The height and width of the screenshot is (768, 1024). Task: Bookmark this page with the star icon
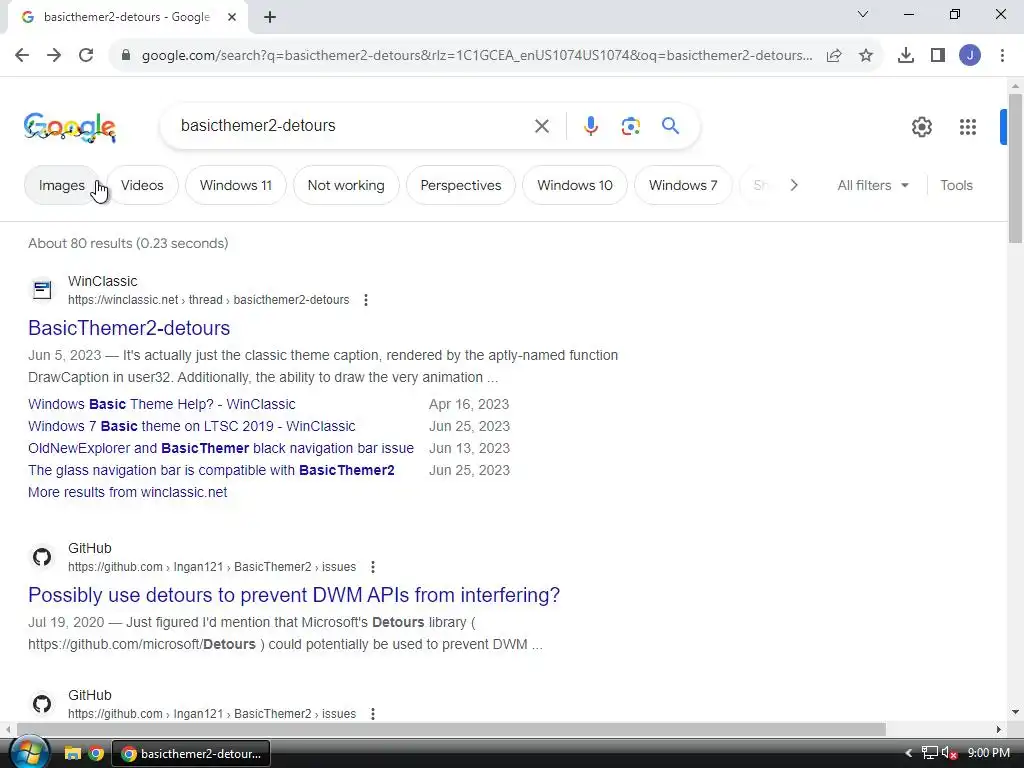[x=866, y=56]
